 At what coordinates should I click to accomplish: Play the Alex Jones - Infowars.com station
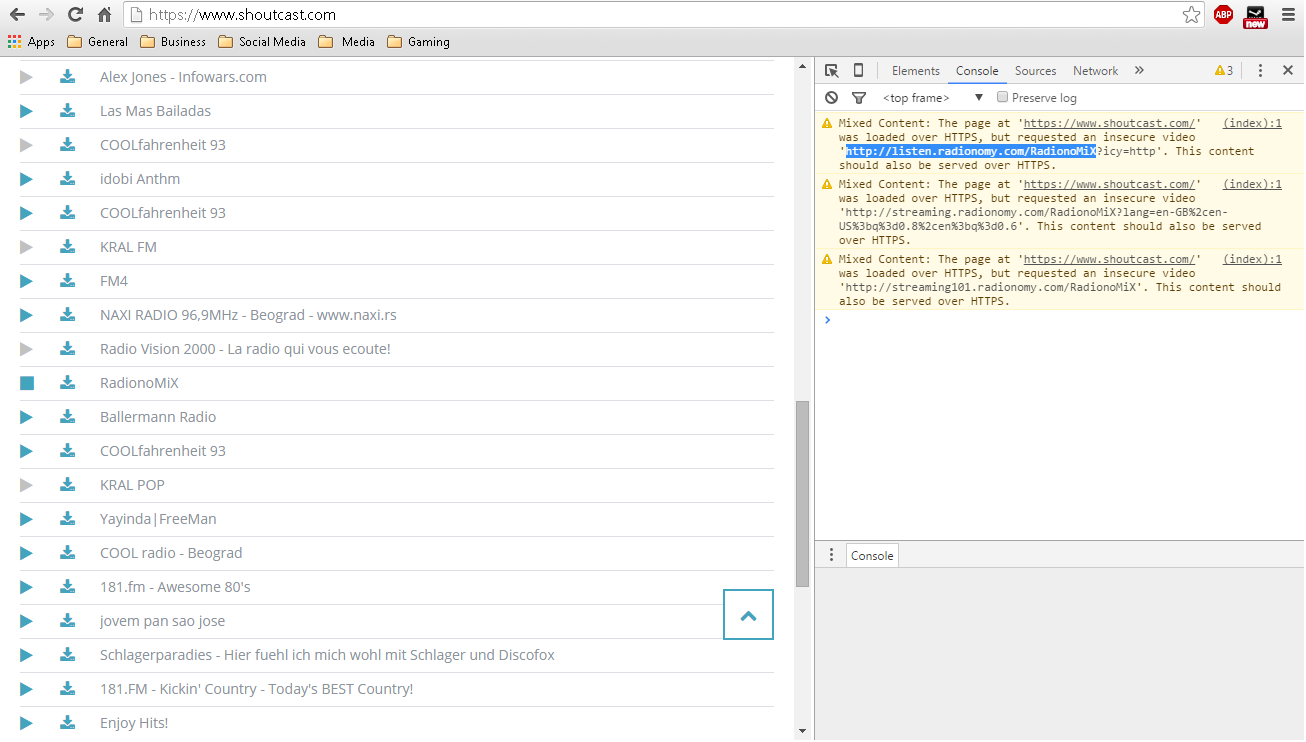[26, 77]
